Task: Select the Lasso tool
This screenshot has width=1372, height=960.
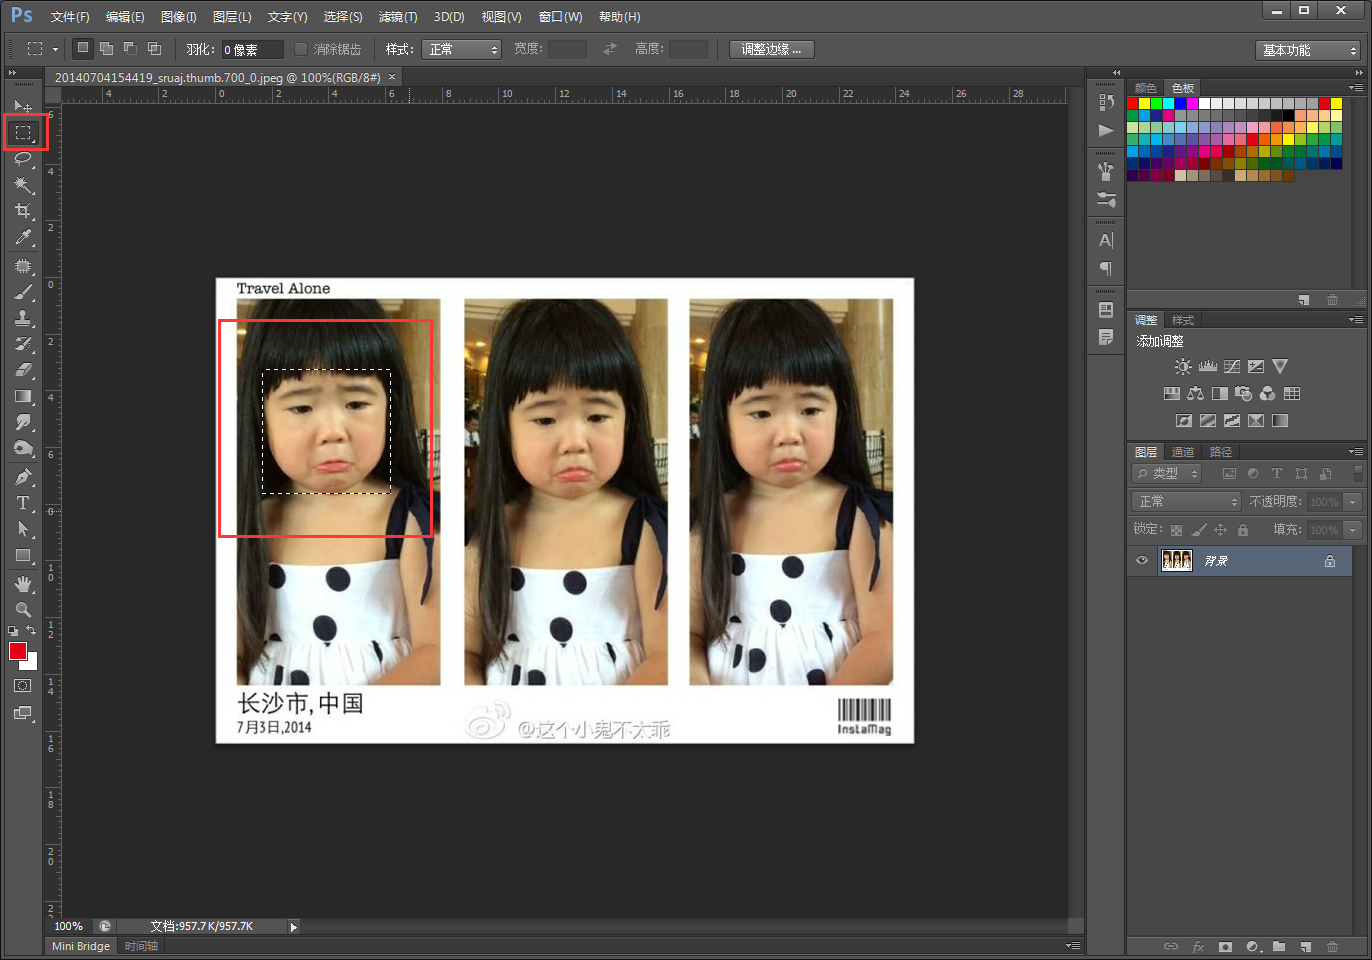Action: (23, 159)
